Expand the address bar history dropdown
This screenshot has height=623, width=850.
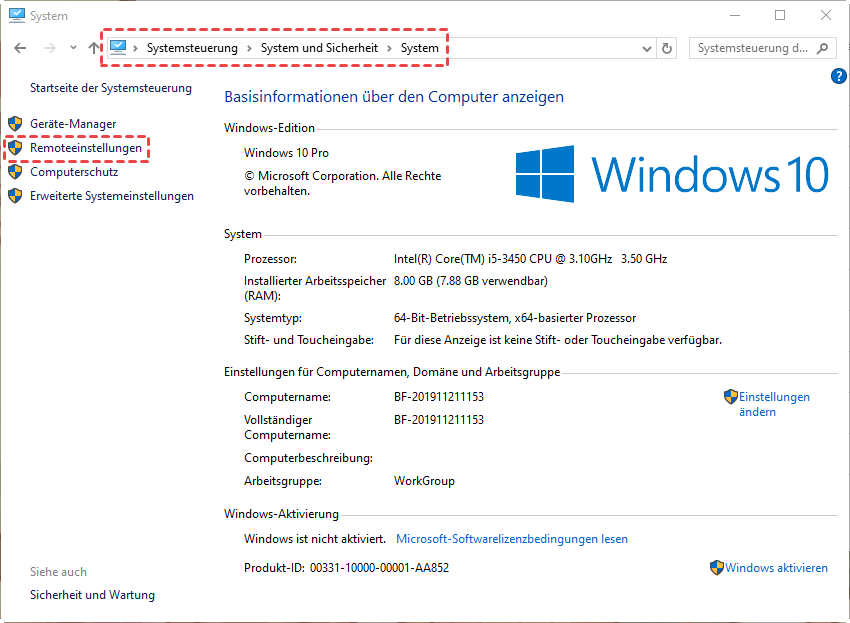645,48
